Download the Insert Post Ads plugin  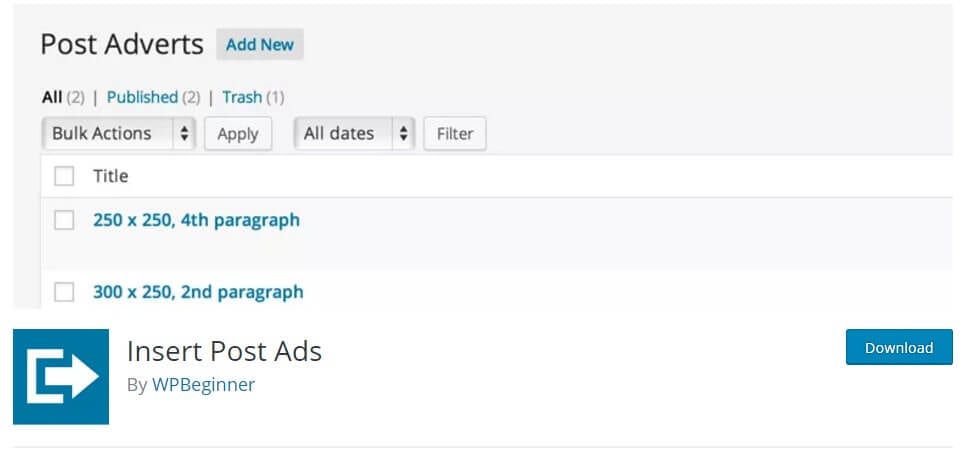(x=899, y=347)
